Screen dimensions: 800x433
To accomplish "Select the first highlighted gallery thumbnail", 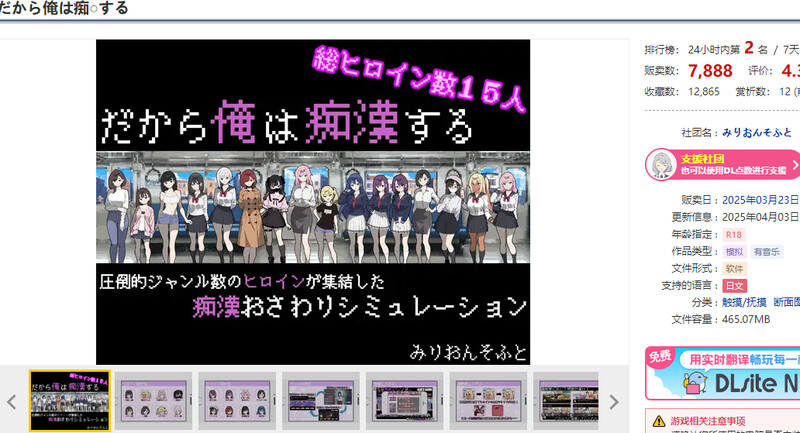I will pyautogui.click(x=70, y=401).
